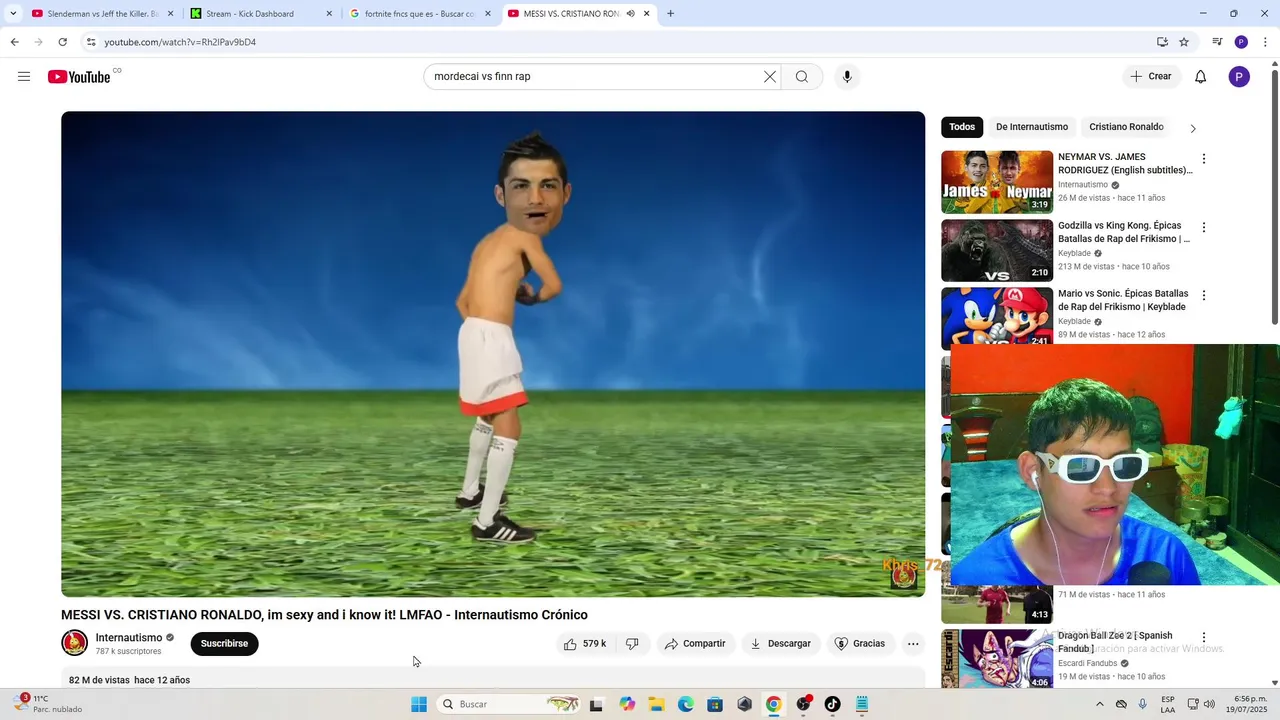Screen dimensions: 1280x720
Task: Switch to fortnite fncs Google search tab
Action: tap(420, 14)
